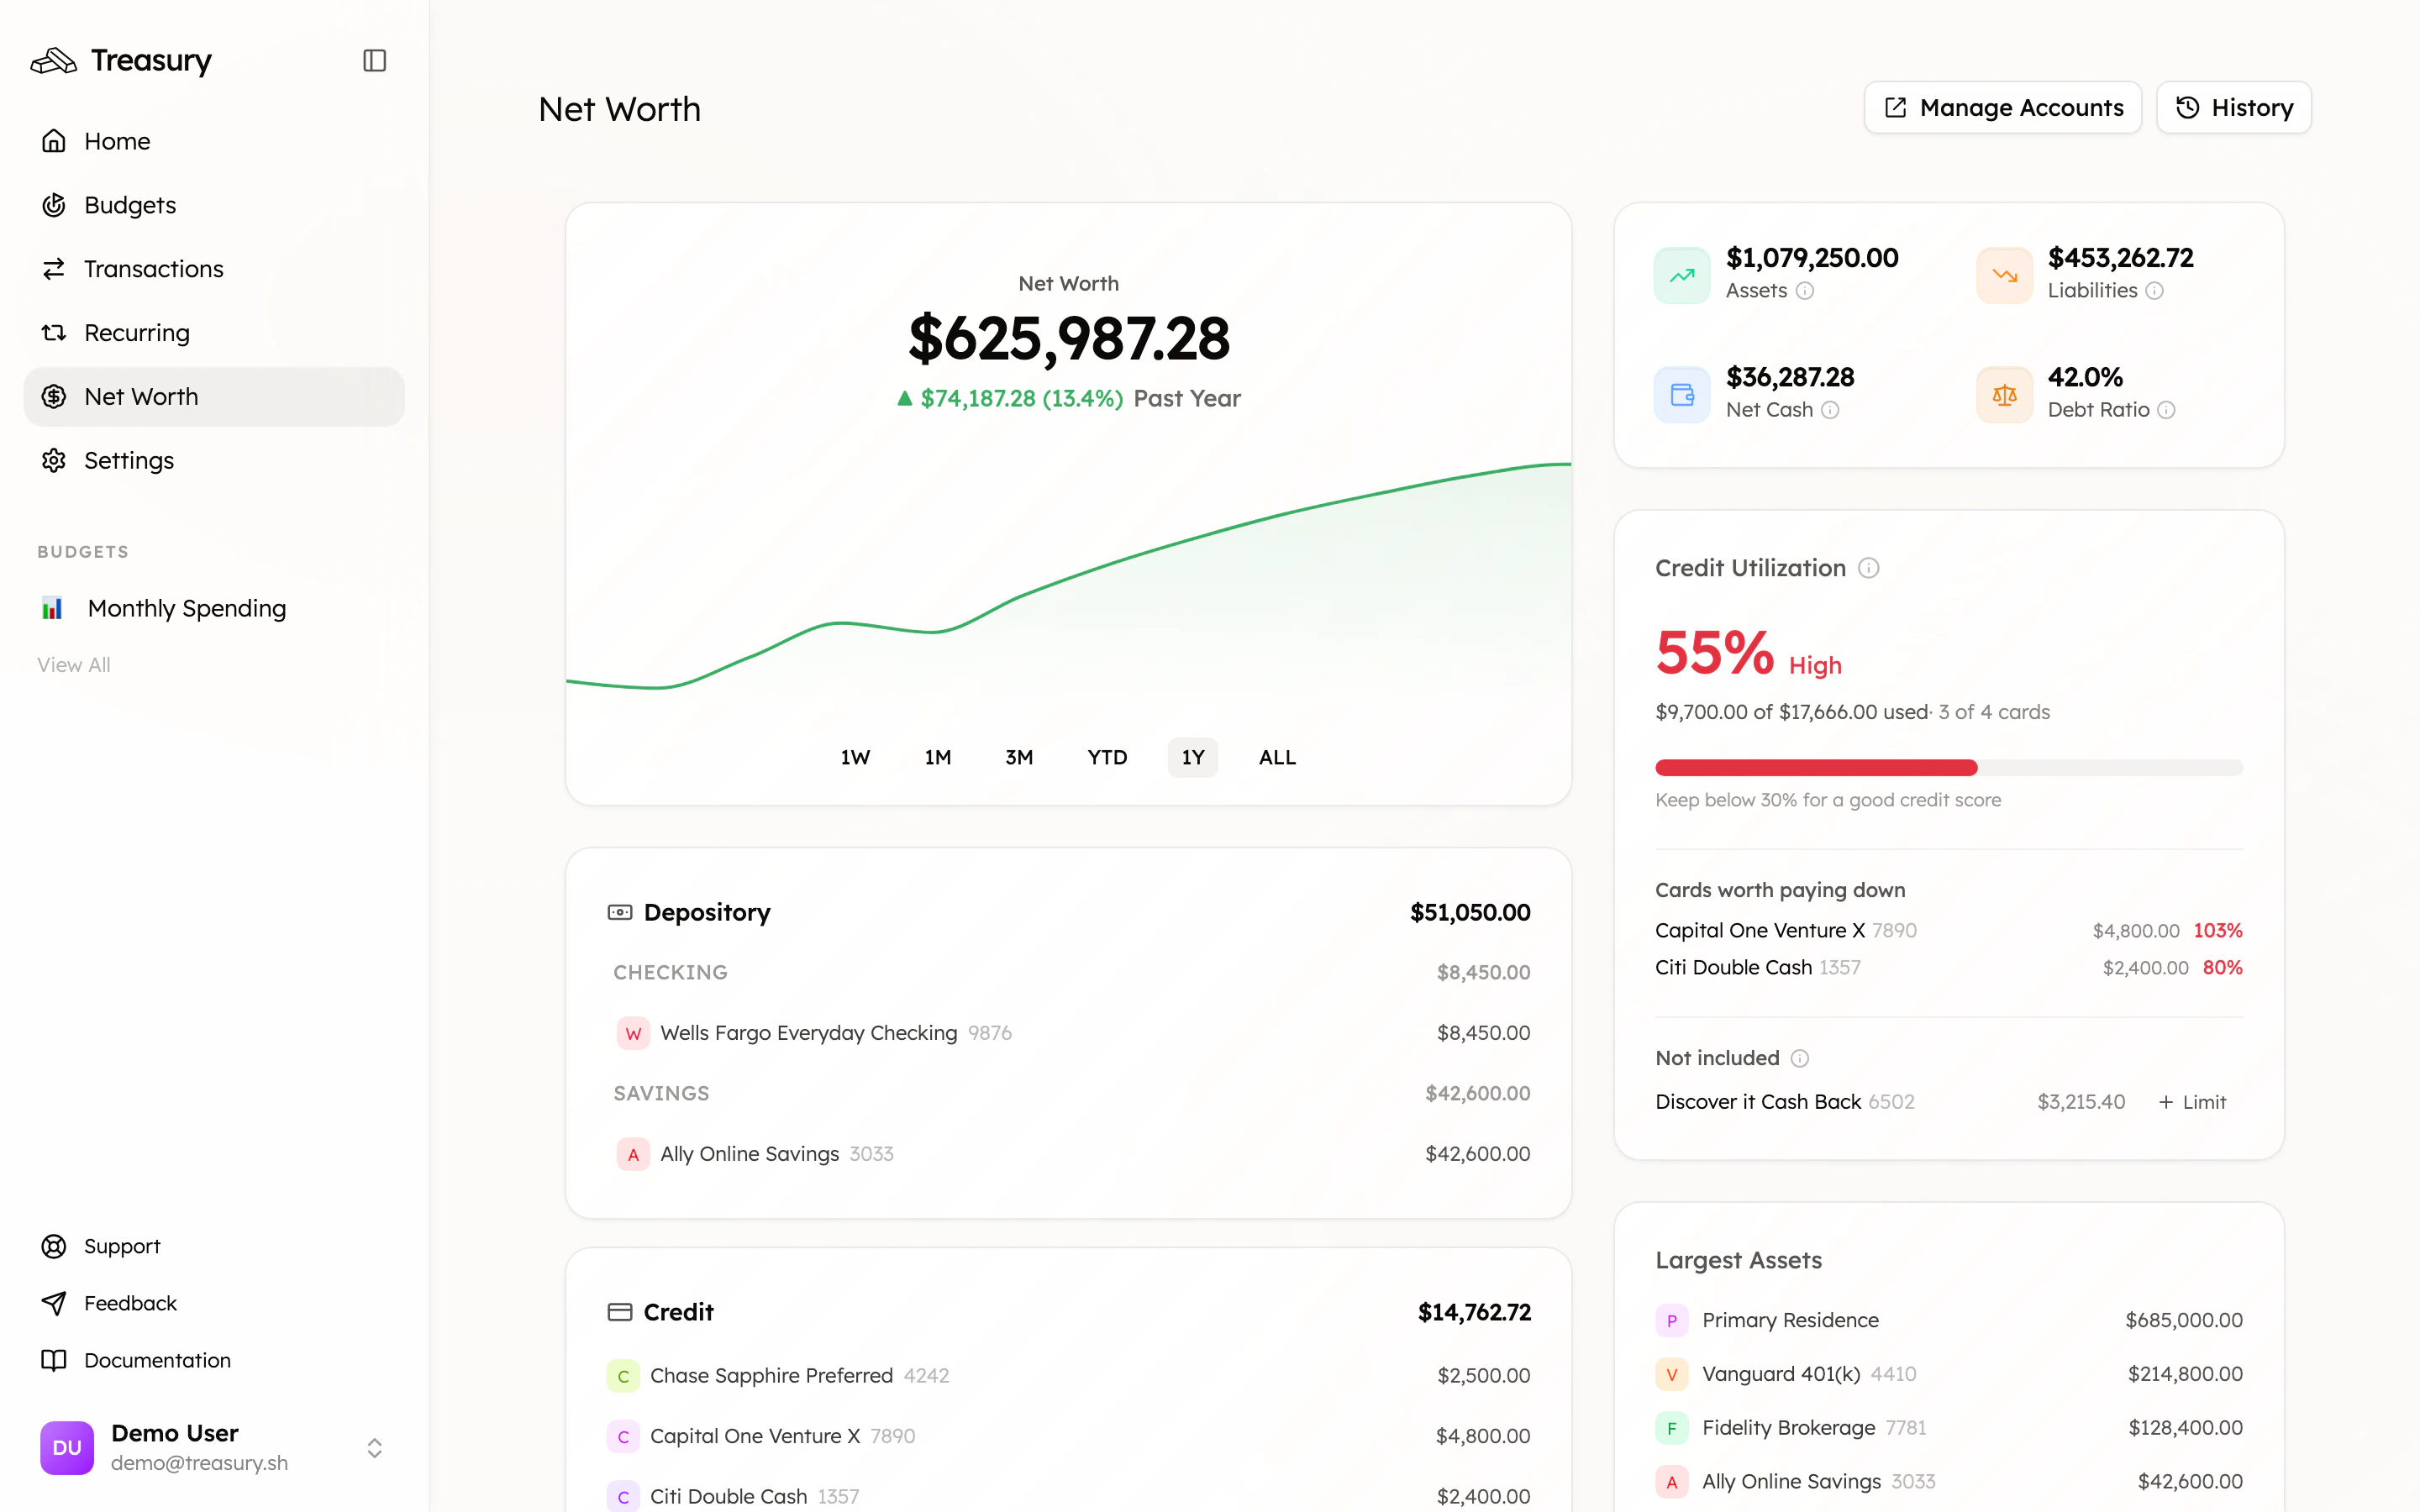The width and height of the screenshot is (2420, 1512).
Task: Click the Liabilities info icon
Action: (x=2155, y=291)
